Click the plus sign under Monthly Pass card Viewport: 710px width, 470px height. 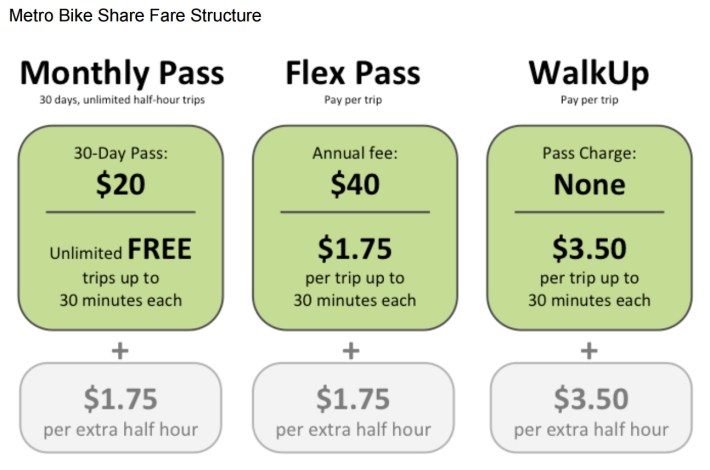coord(120,351)
